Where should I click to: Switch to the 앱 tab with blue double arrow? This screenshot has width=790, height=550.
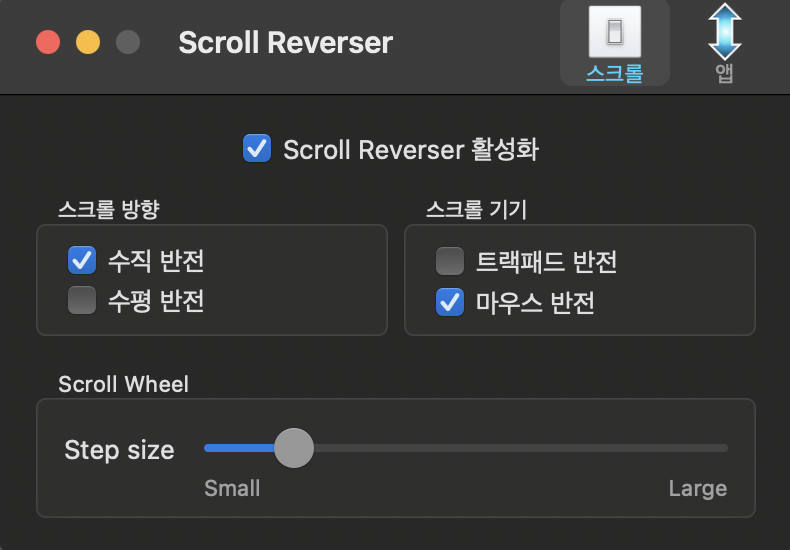coord(725,43)
